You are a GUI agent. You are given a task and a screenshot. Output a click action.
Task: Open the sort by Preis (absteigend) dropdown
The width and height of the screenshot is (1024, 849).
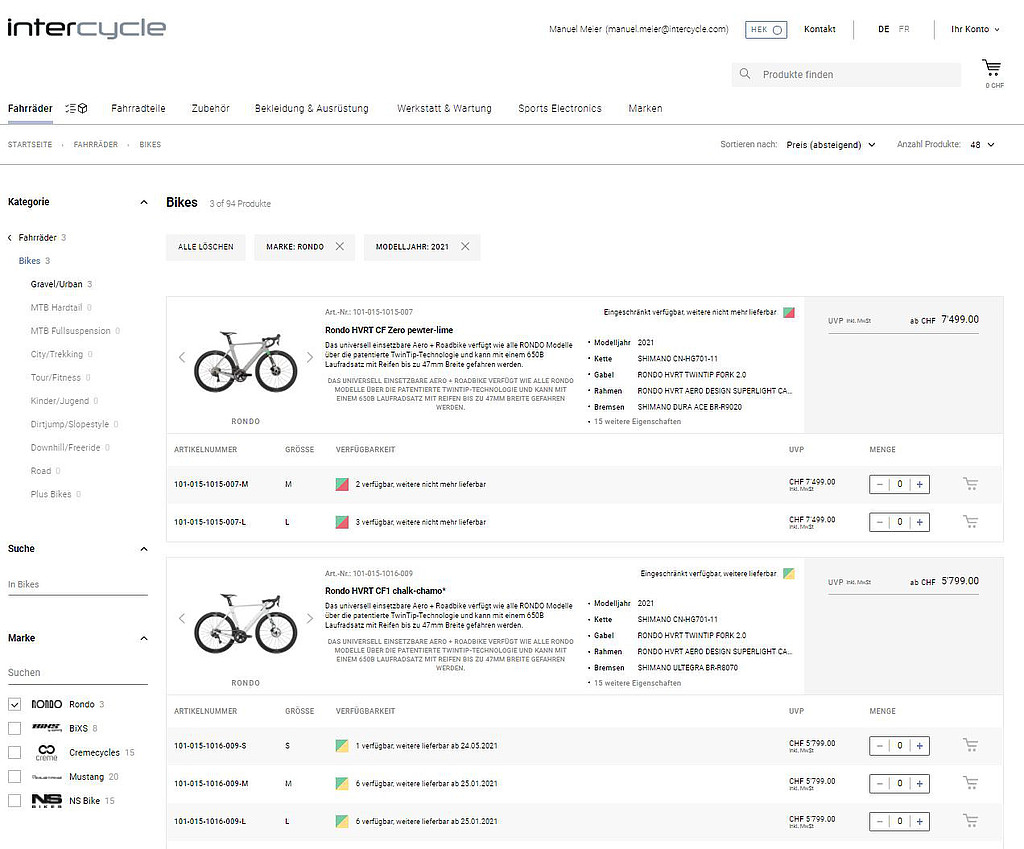click(x=830, y=145)
